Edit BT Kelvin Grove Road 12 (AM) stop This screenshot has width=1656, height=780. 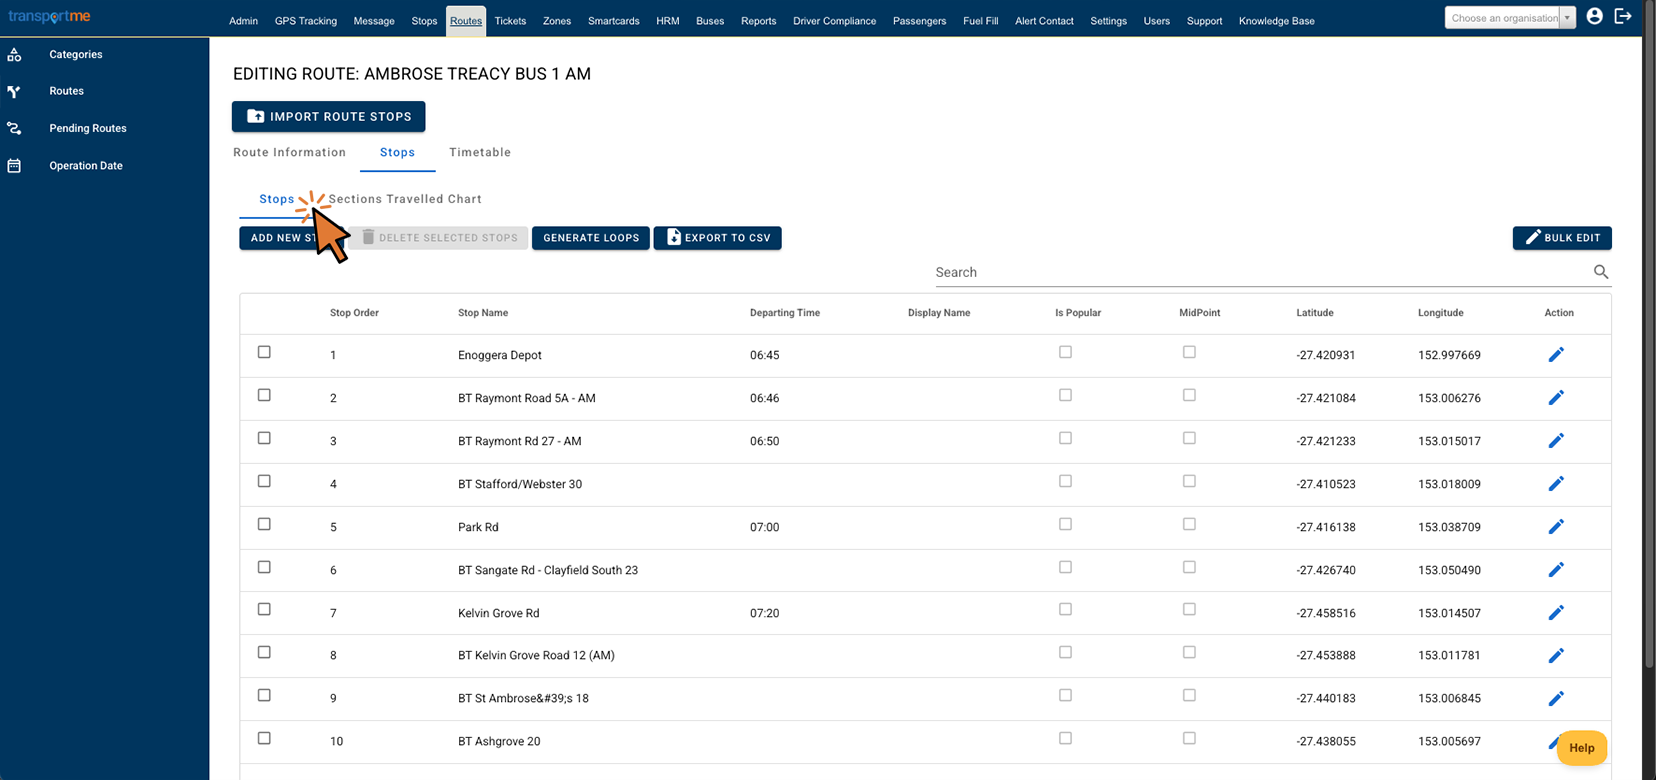pyautogui.click(x=1556, y=656)
